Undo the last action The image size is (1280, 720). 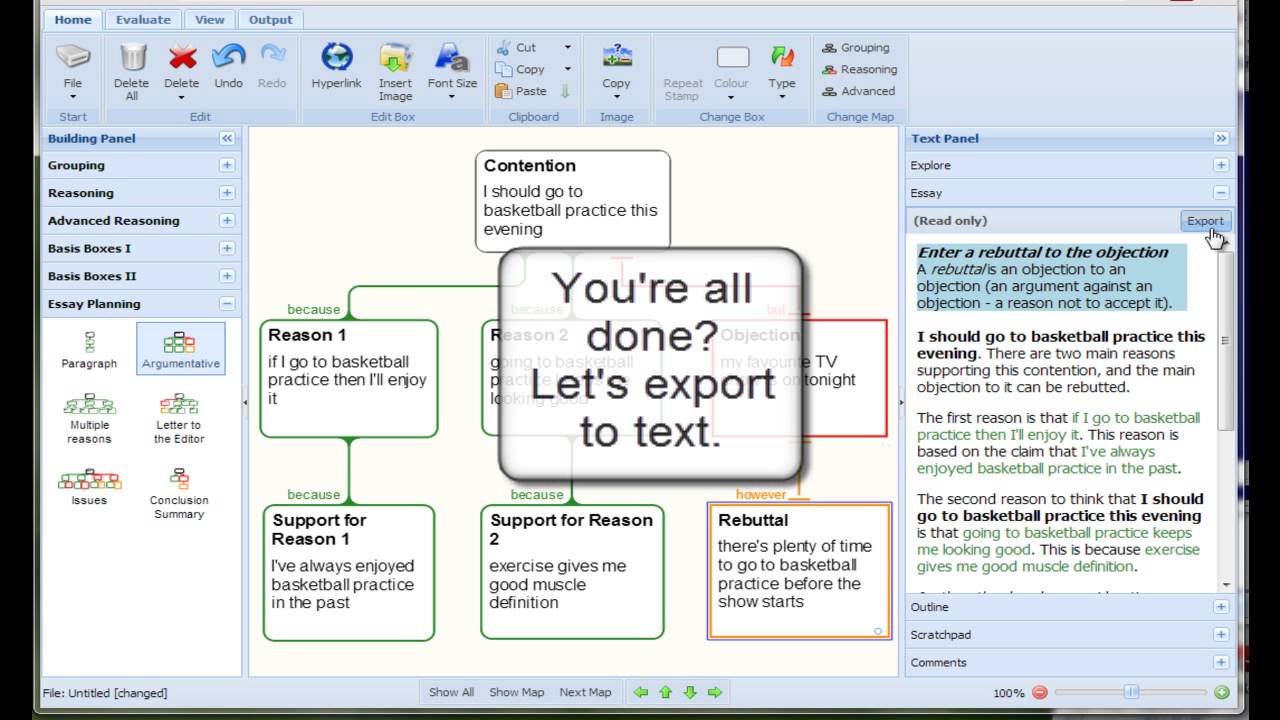click(x=229, y=57)
